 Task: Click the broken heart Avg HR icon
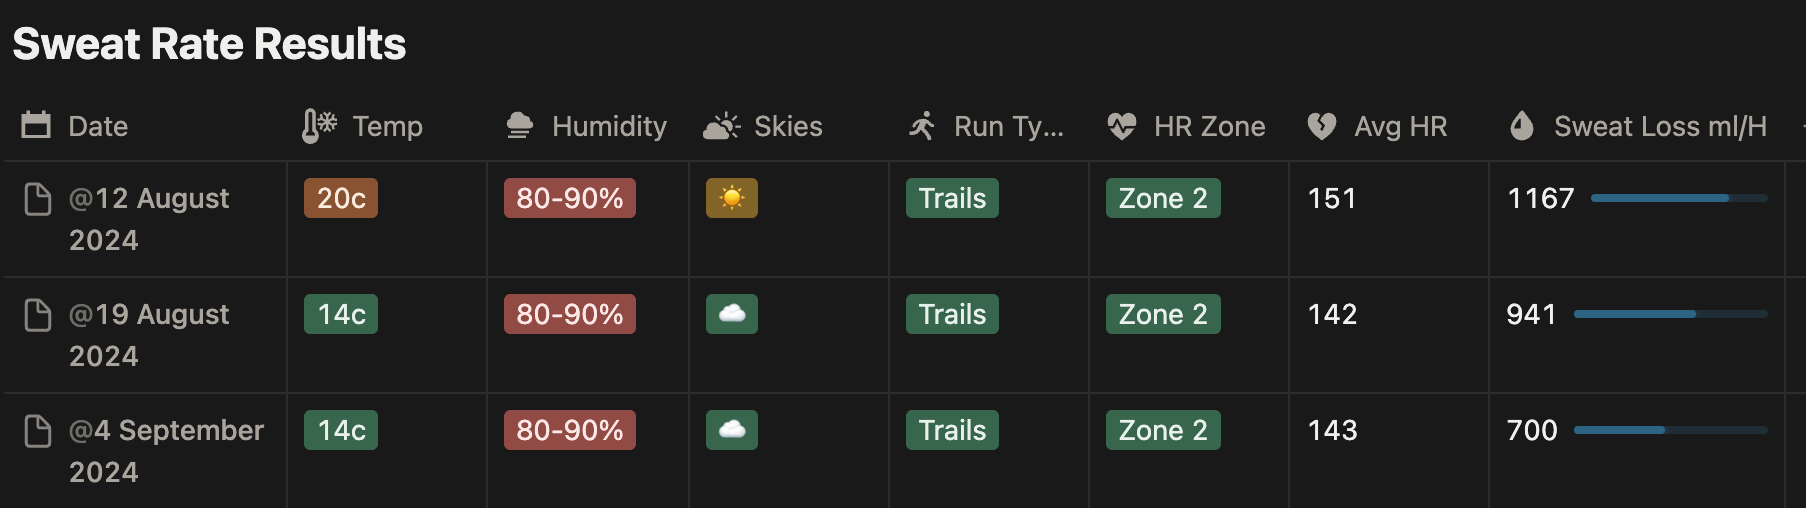click(1322, 126)
